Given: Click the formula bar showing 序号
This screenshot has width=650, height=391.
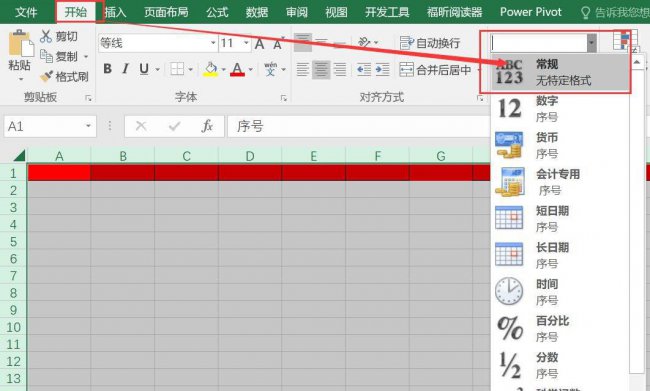Looking at the screenshot, I should click(x=359, y=126).
